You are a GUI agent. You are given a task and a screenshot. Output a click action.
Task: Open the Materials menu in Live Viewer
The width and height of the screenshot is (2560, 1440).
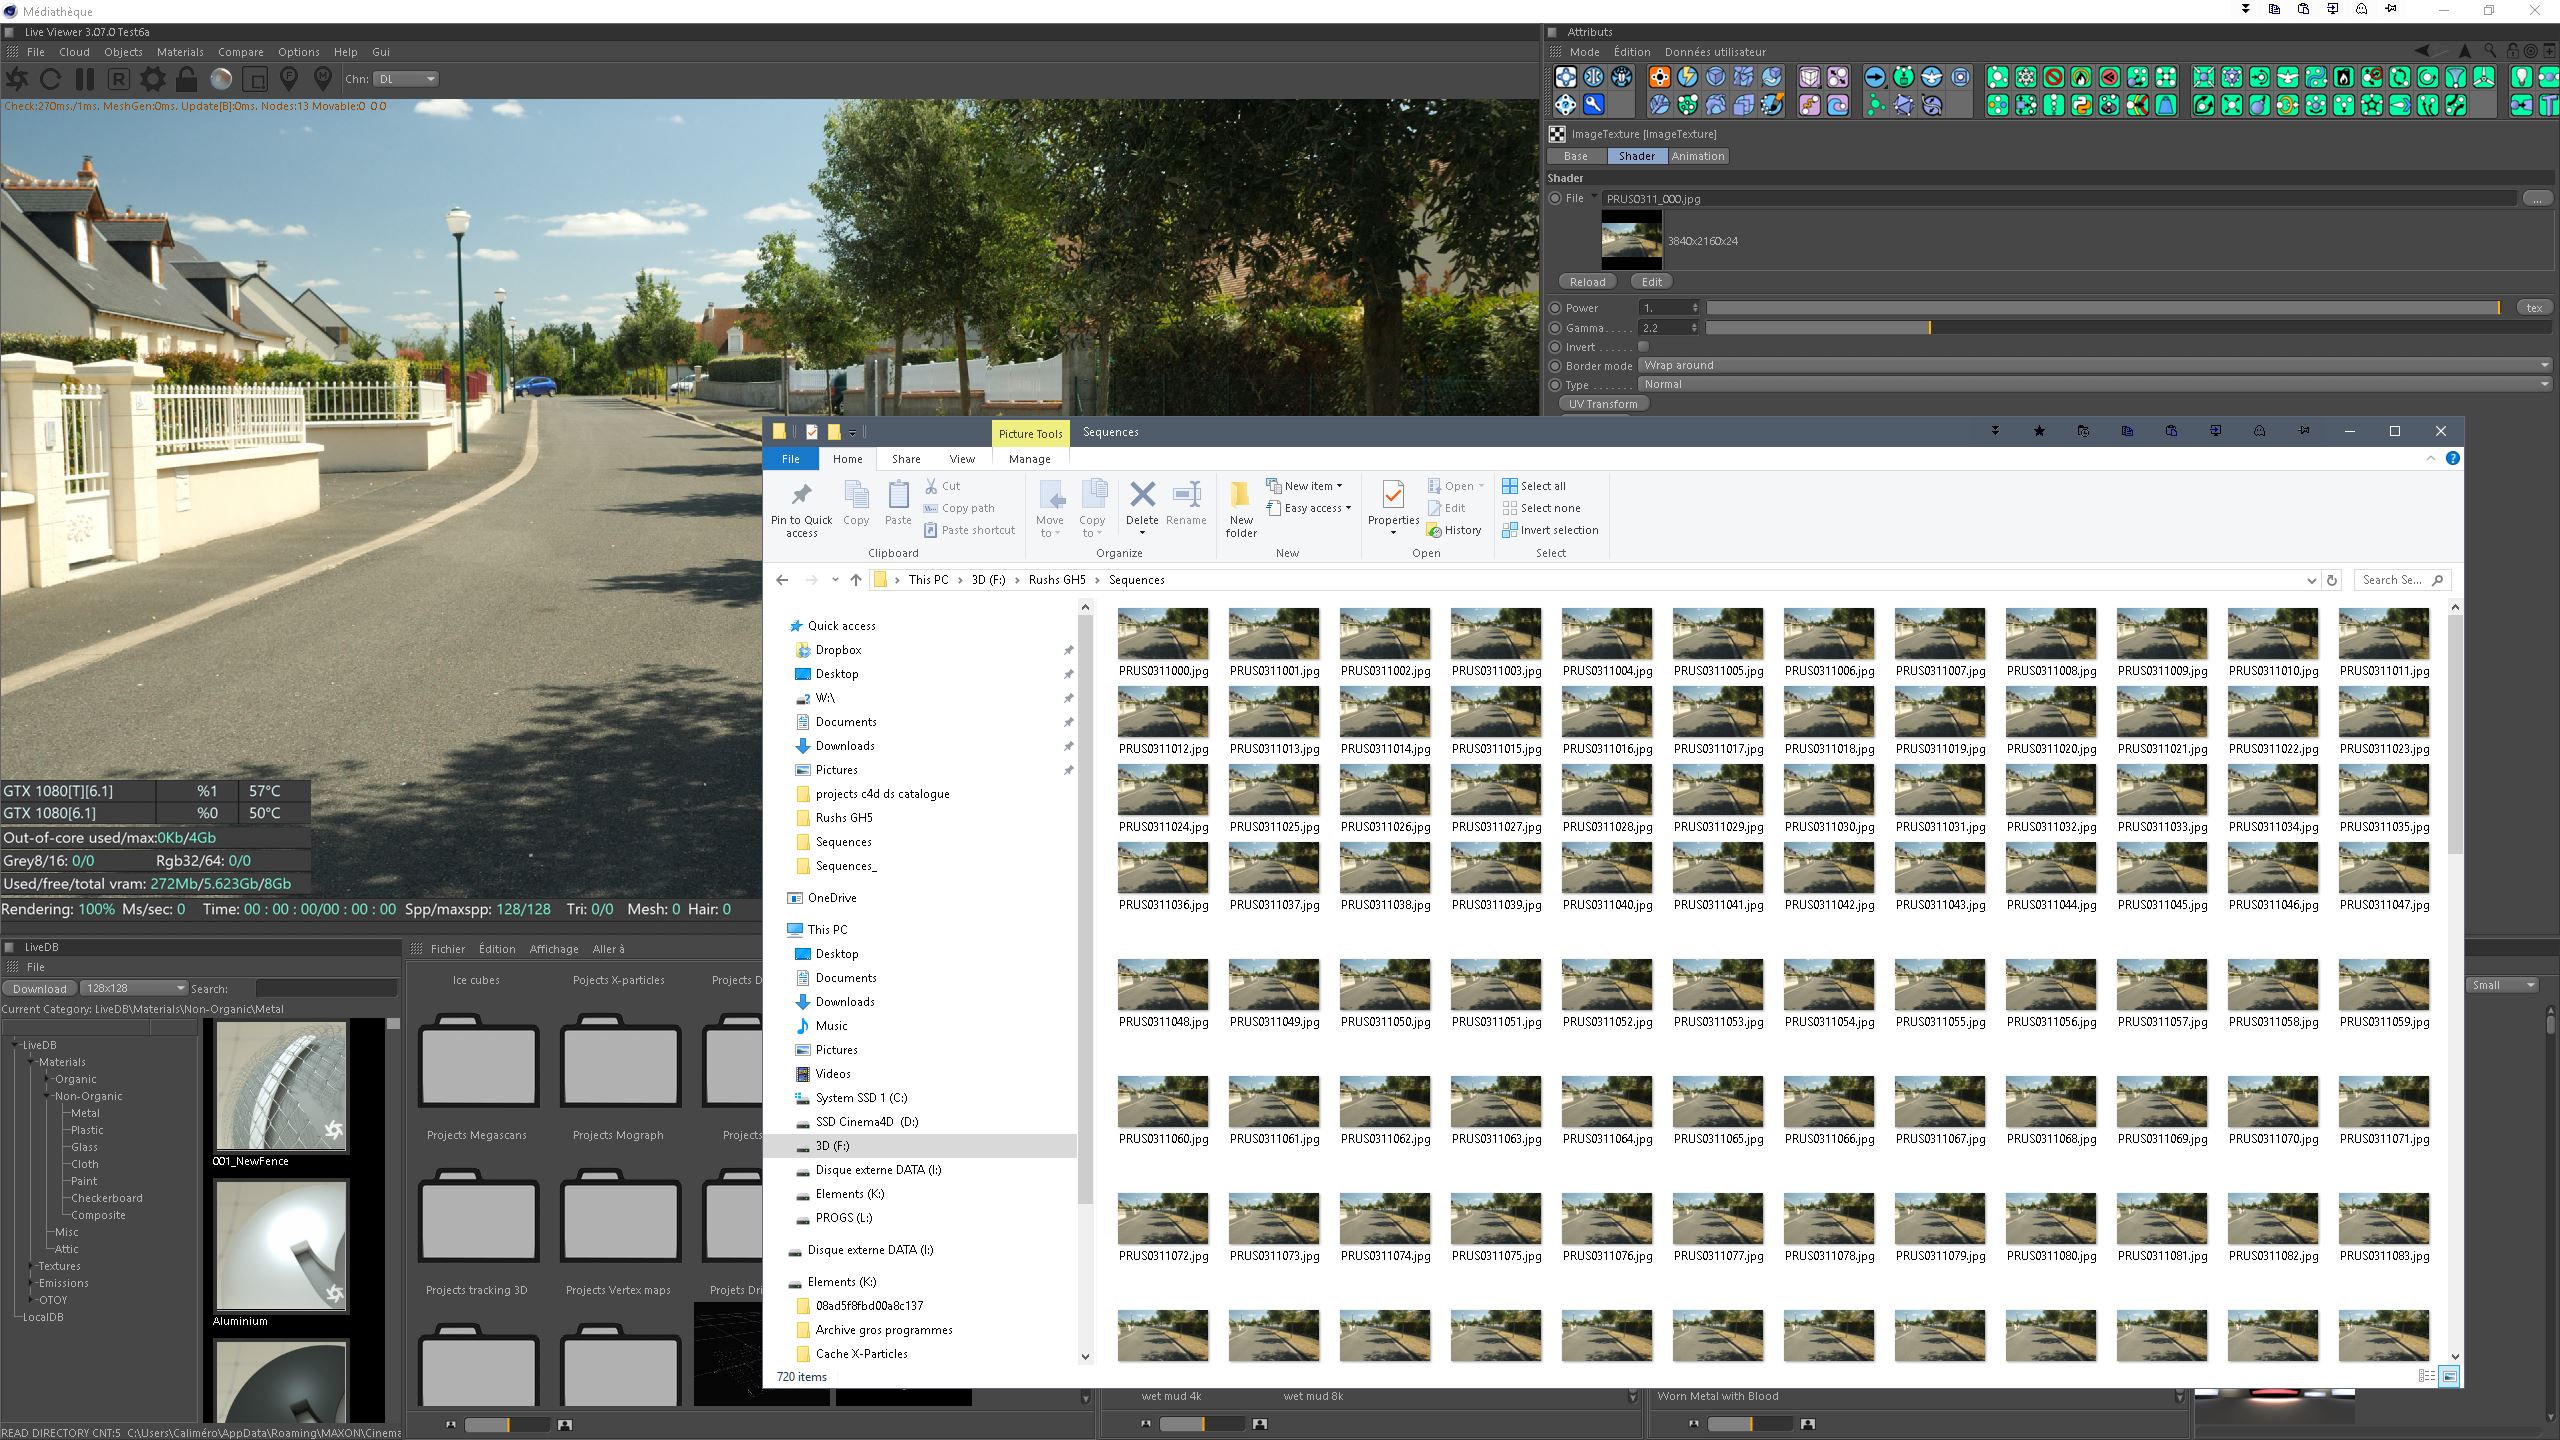[x=180, y=52]
